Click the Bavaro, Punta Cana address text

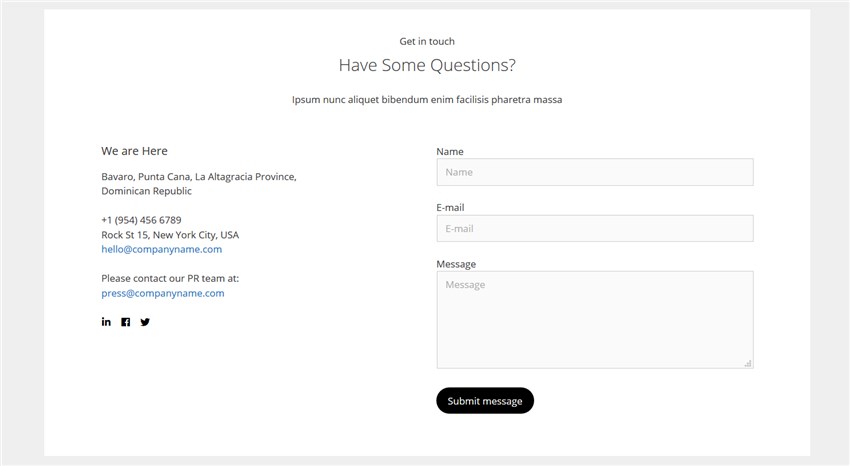coord(199,184)
